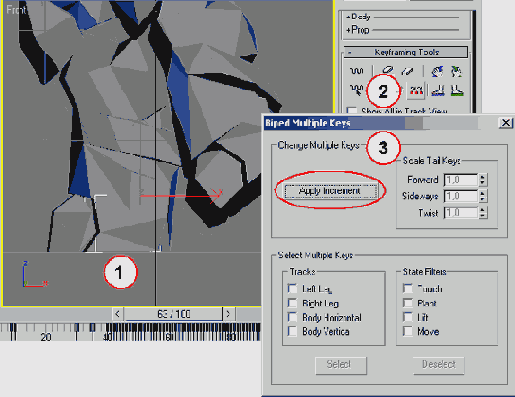Toggle Show All in Track View checkbox

pos(352,110)
